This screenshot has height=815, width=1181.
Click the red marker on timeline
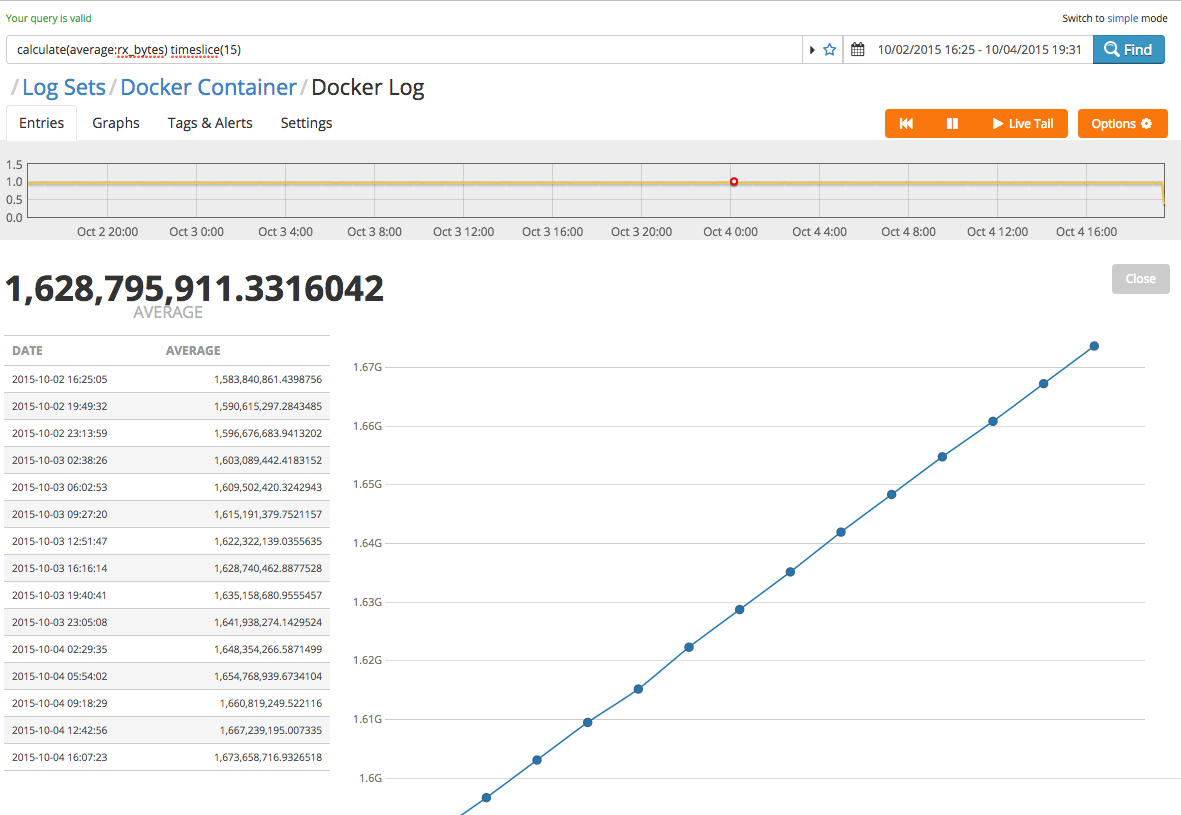tap(734, 182)
